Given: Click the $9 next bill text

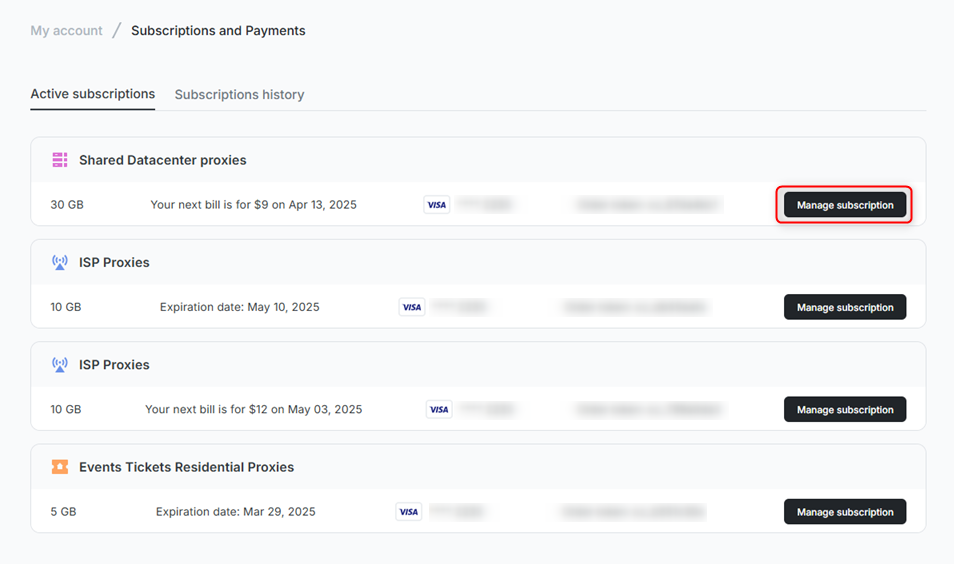Looking at the screenshot, I should (x=253, y=205).
